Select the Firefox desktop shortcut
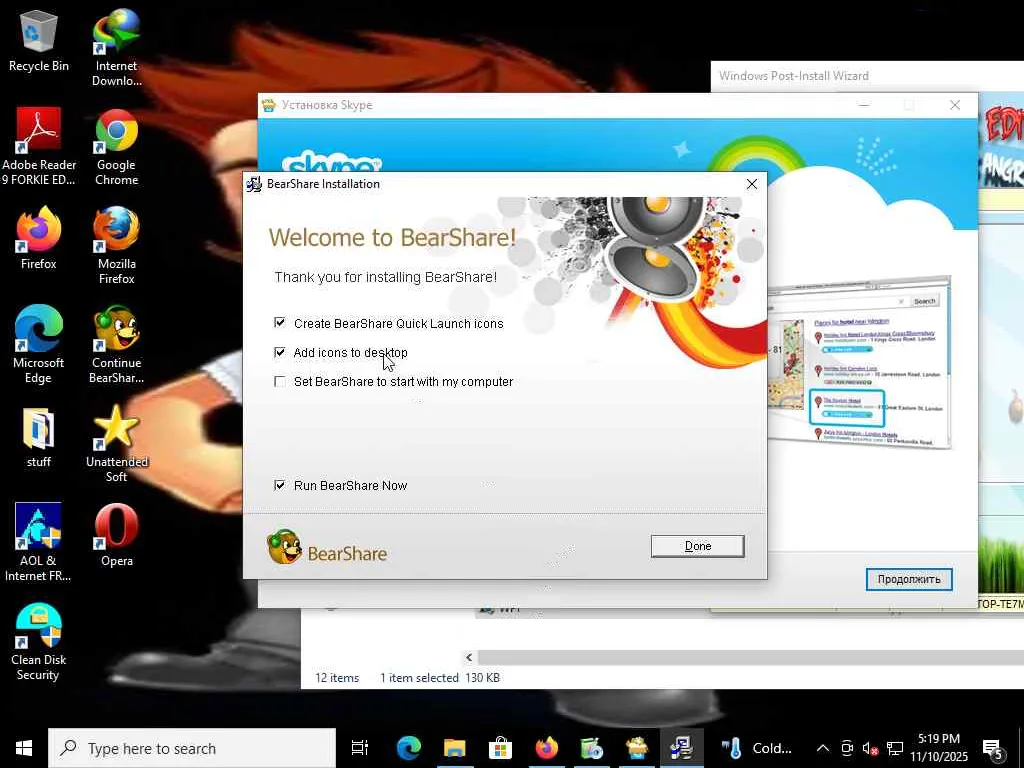The height and width of the screenshot is (768, 1024). point(39,238)
